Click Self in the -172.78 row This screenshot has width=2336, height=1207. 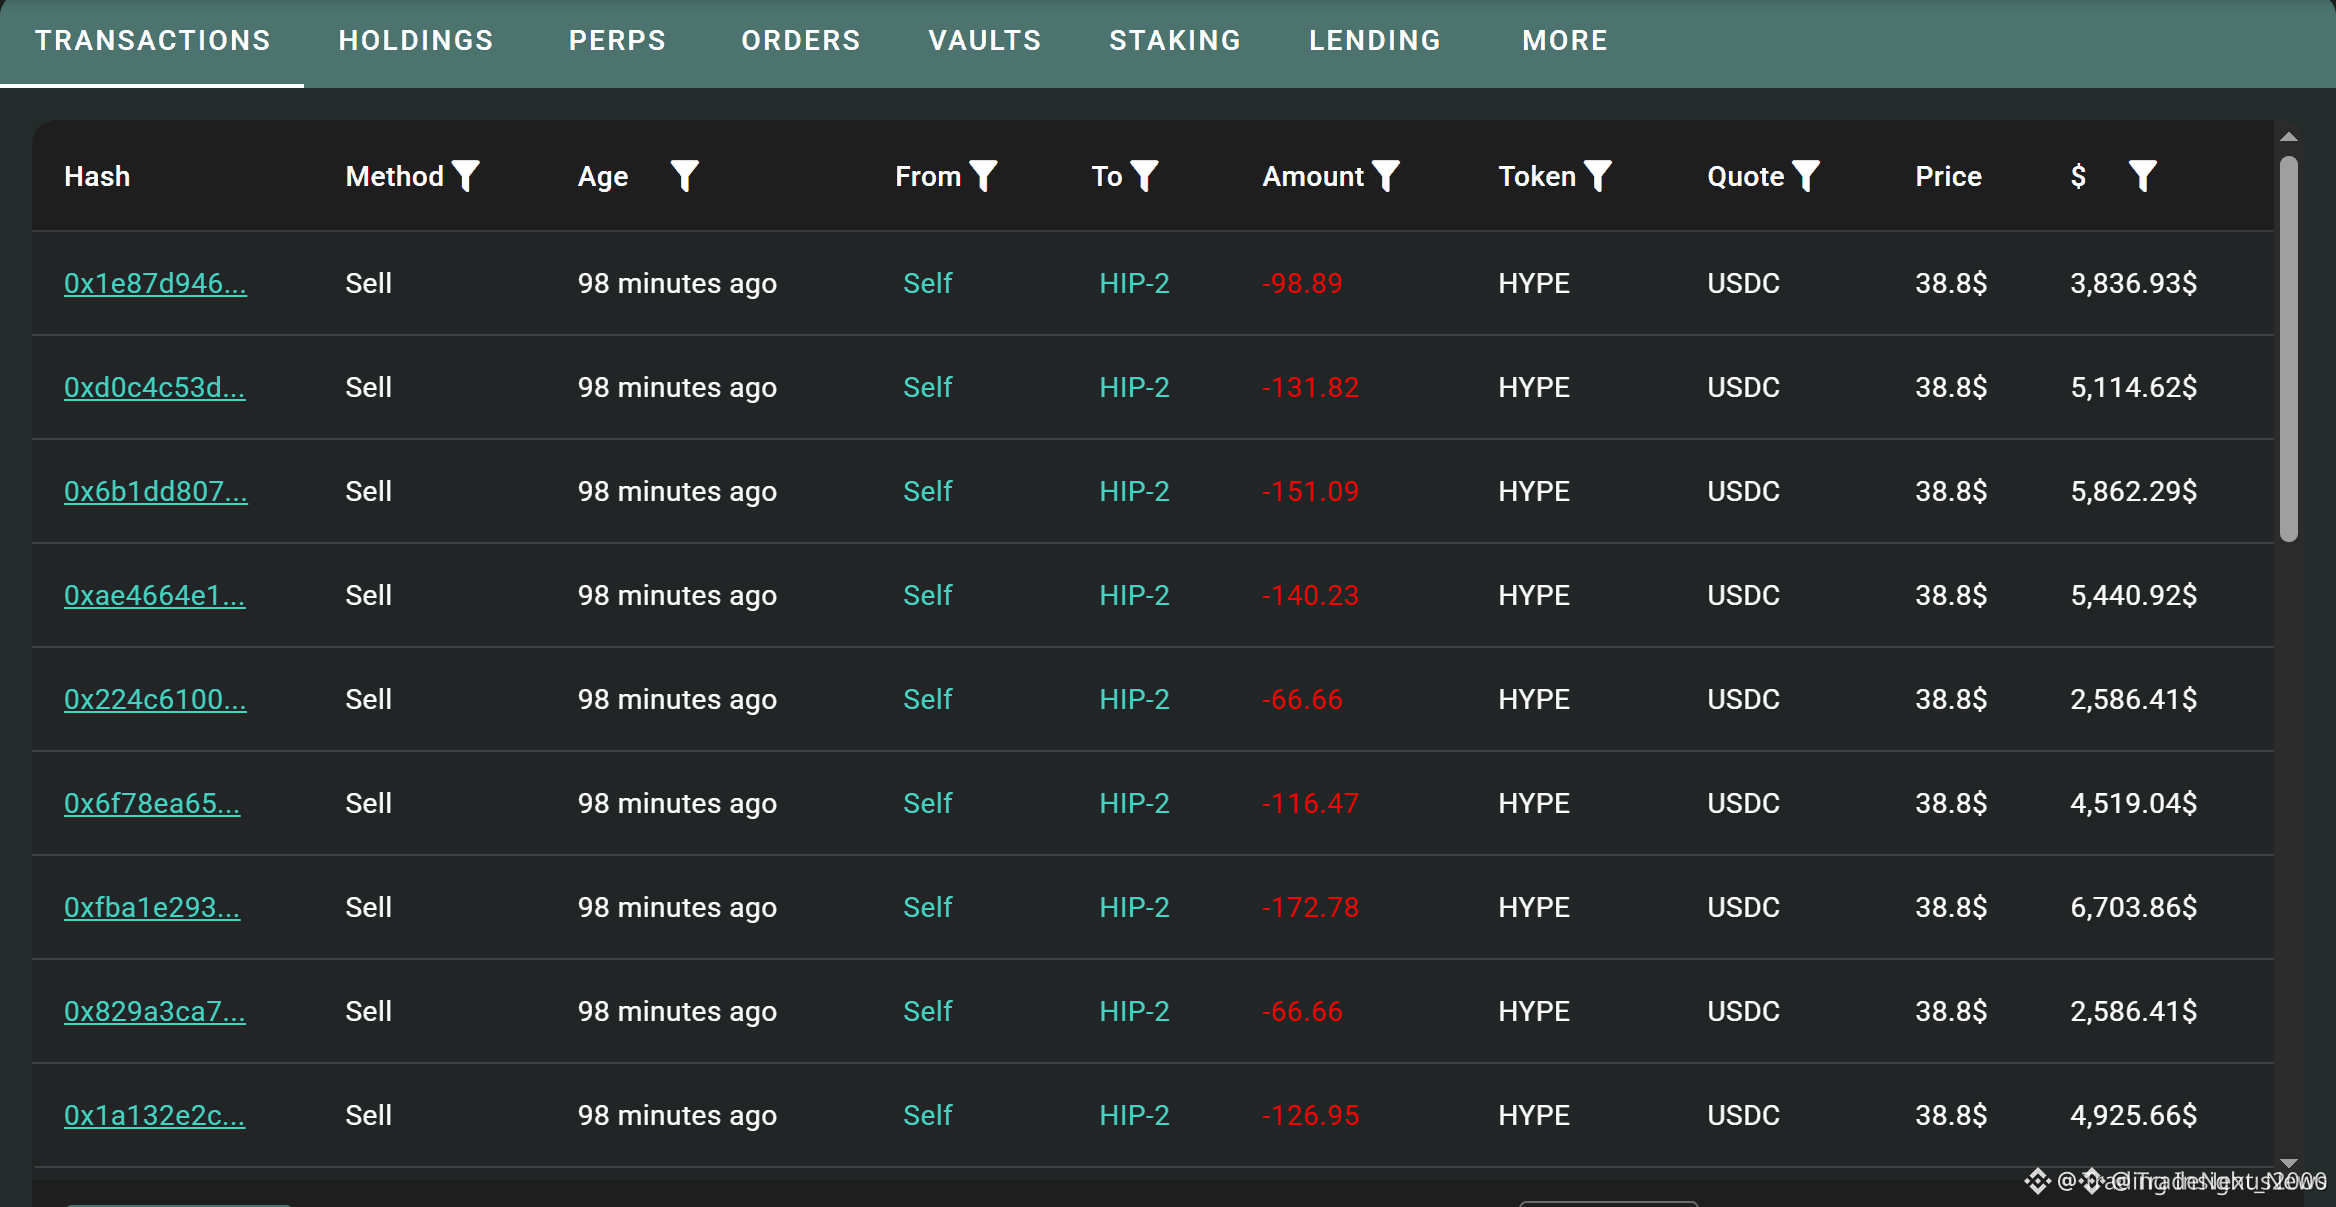tap(927, 907)
